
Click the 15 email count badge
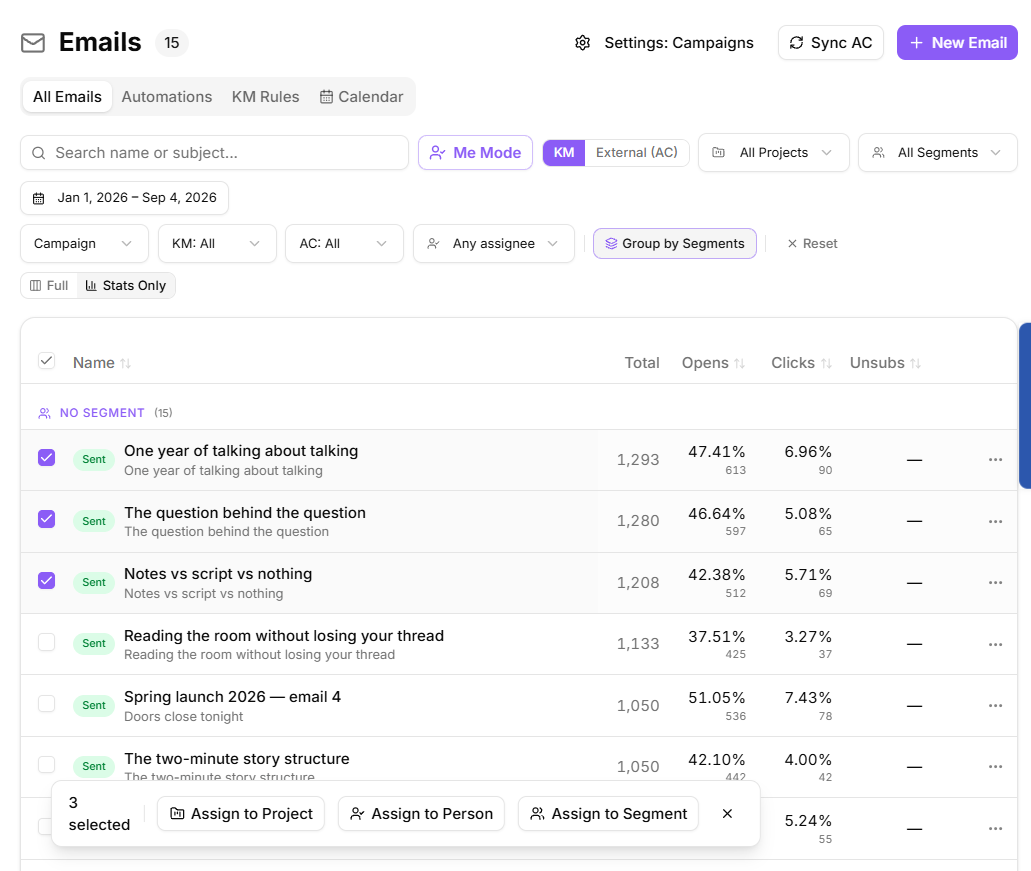point(172,43)
